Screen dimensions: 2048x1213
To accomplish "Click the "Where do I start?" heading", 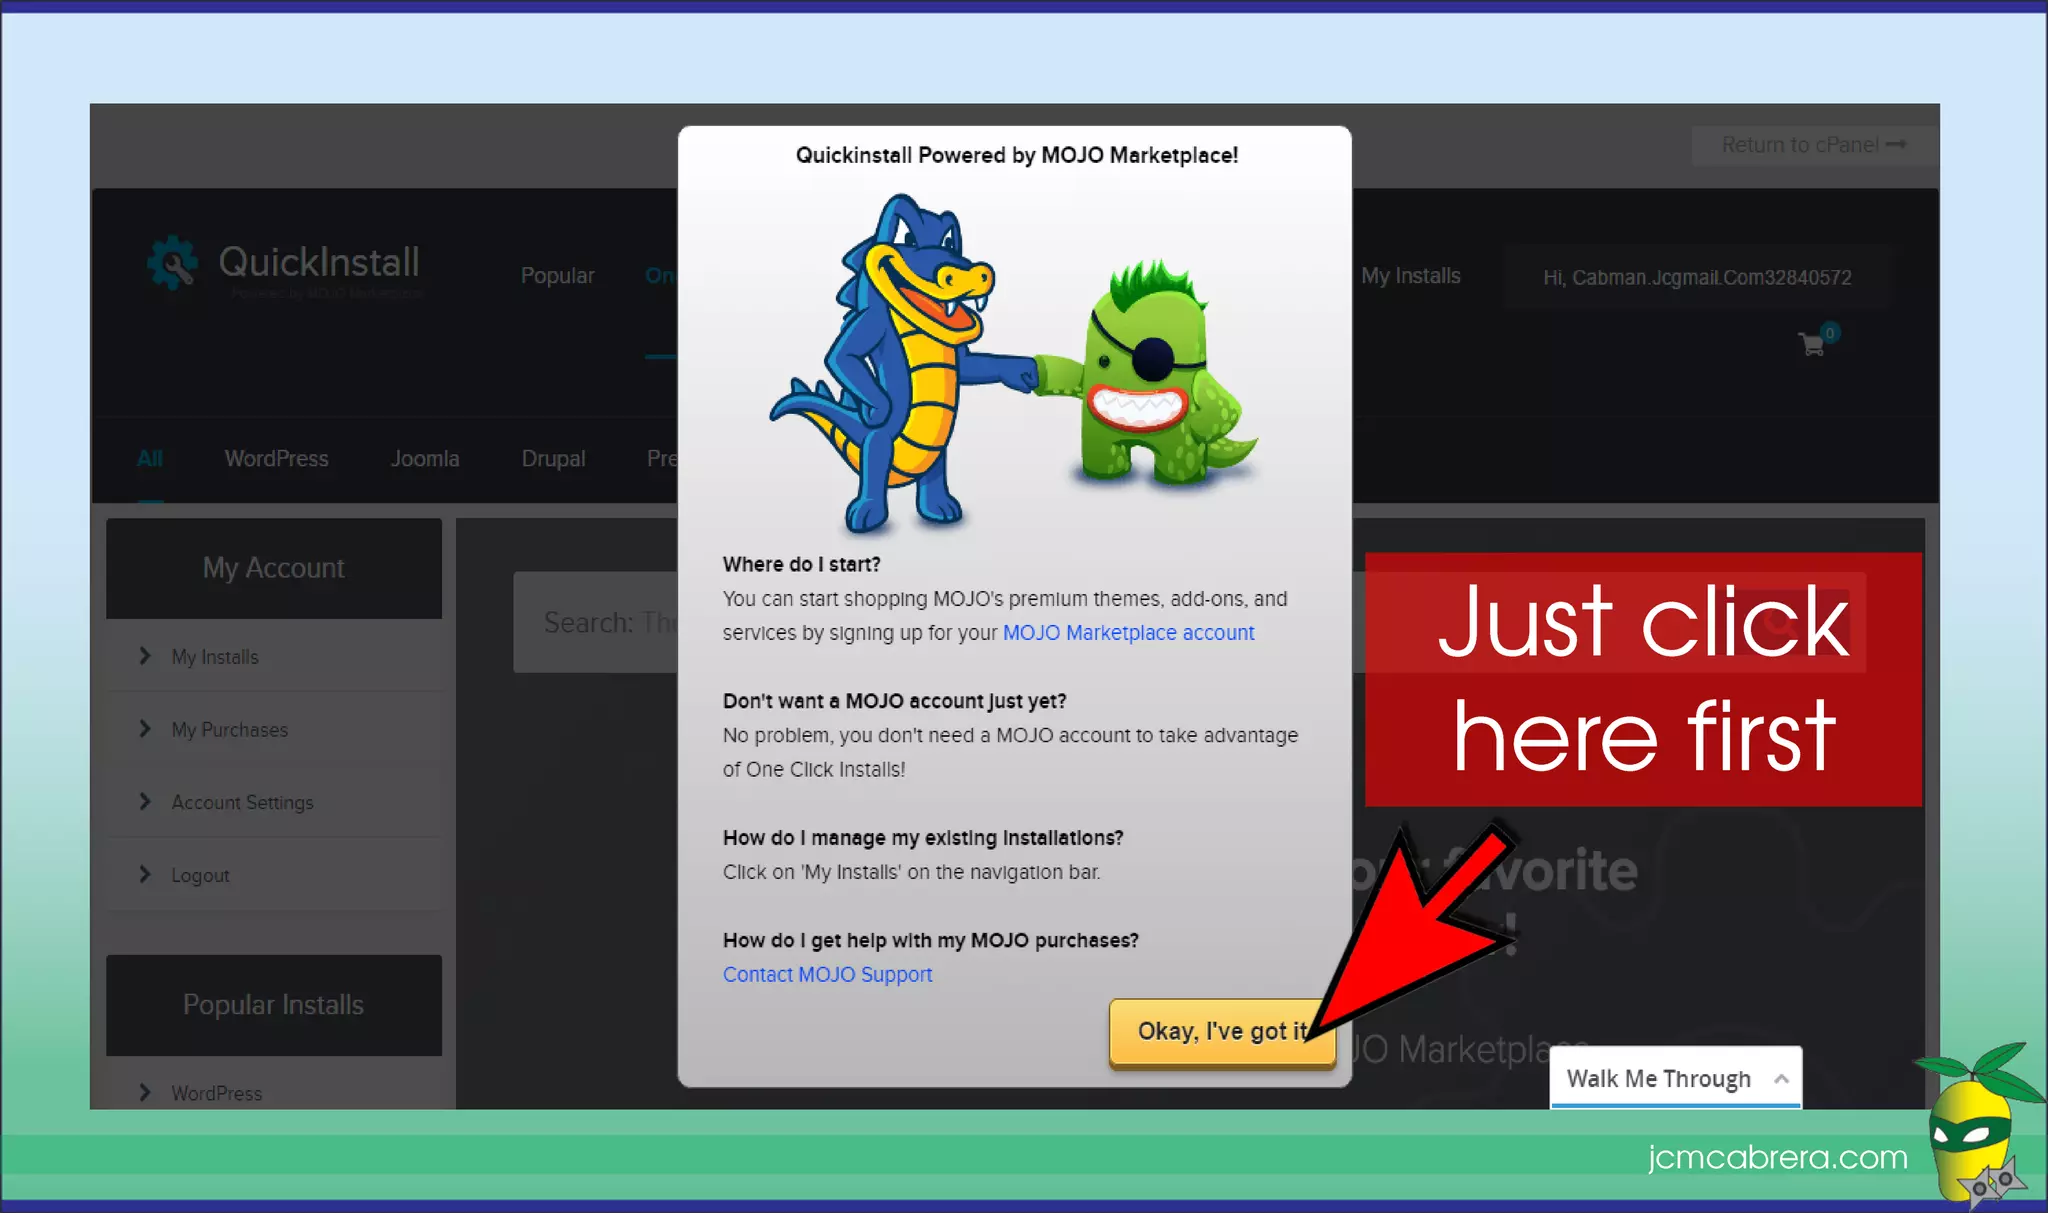I will coord(801,564).
